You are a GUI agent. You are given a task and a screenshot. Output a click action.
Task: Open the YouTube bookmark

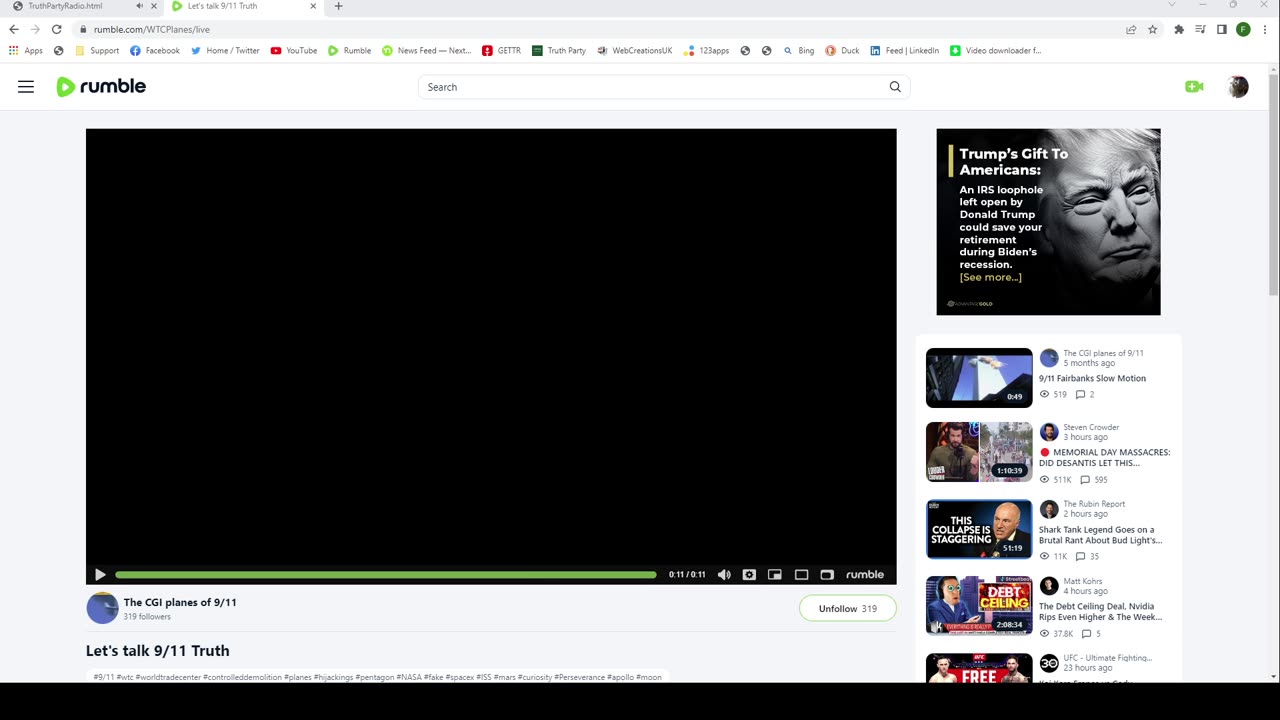(294, 51)
